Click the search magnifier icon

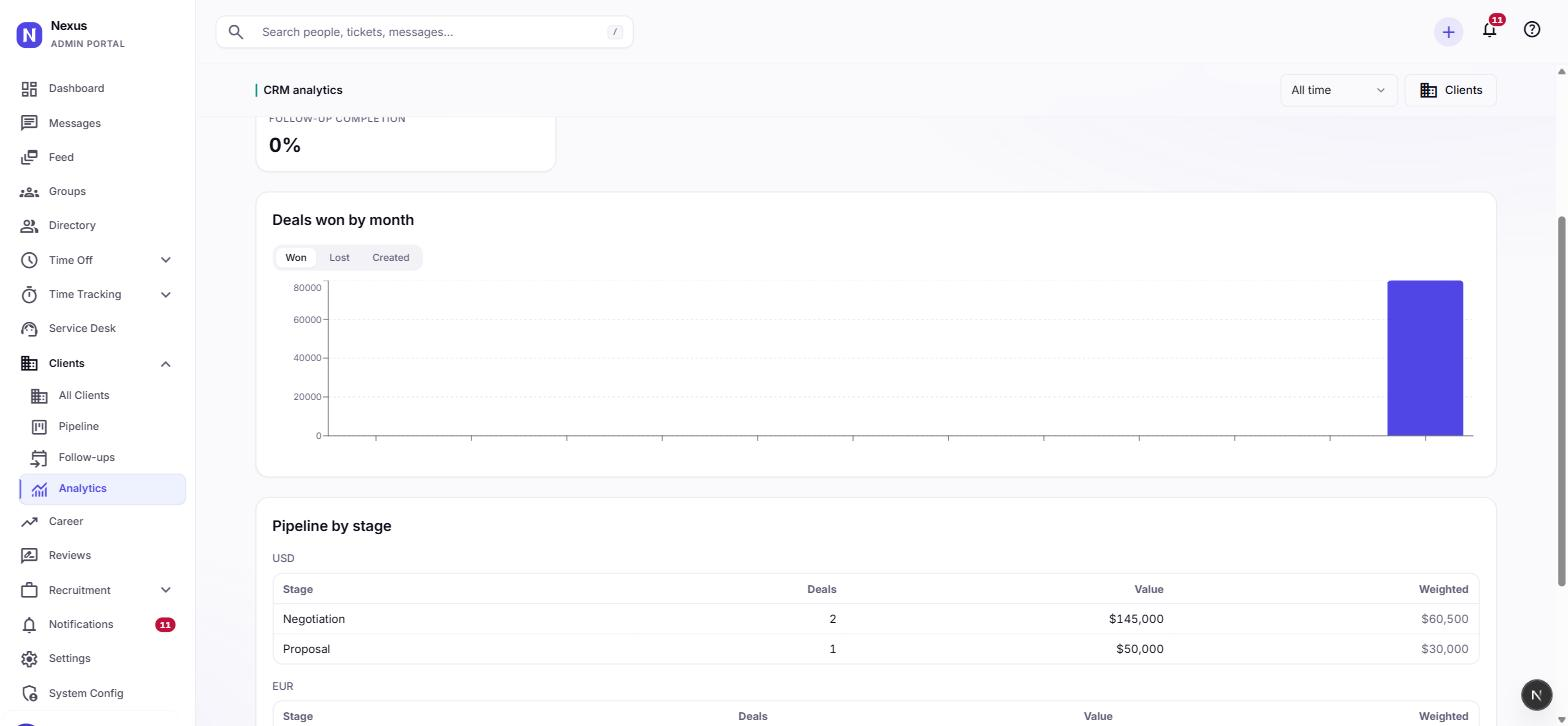pyautogui.click(x=236, y=32)
